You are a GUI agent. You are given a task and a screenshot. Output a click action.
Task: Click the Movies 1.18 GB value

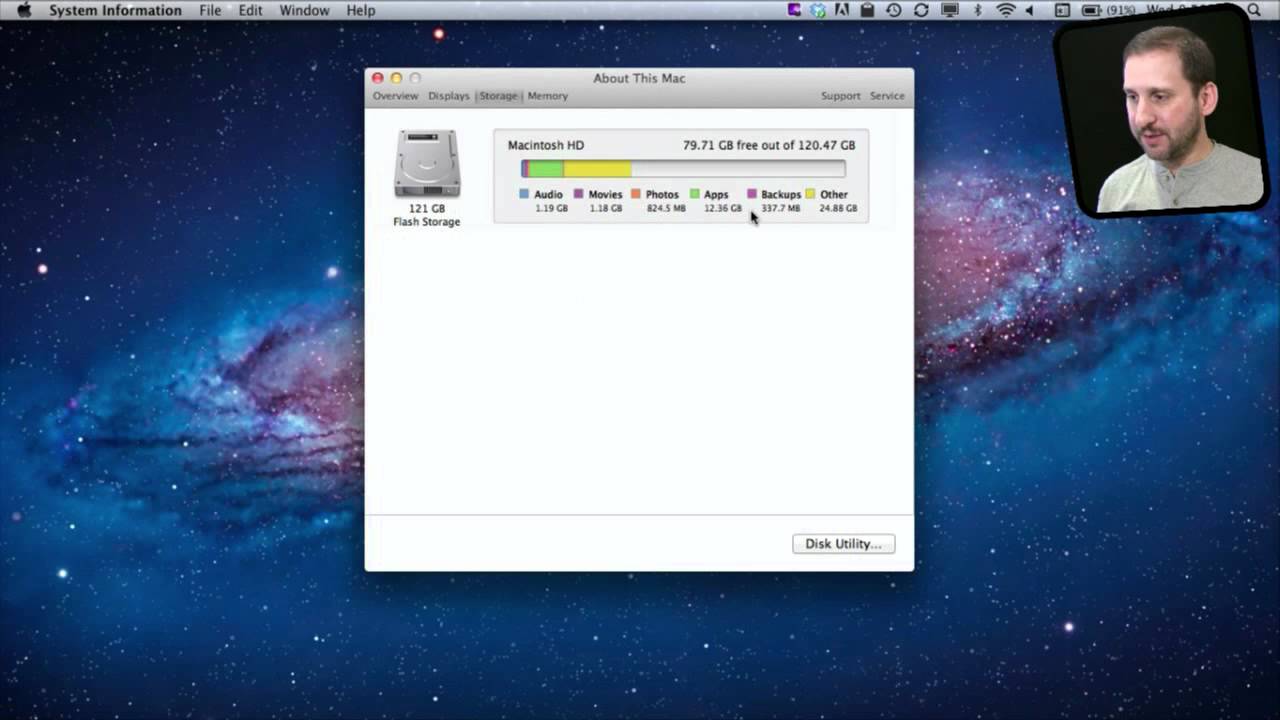point(605,208)
